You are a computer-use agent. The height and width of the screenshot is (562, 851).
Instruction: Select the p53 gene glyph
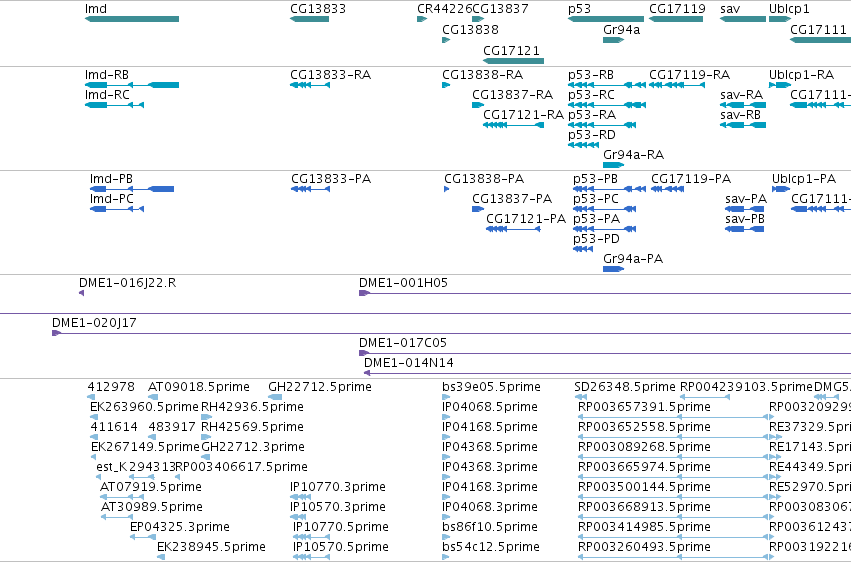click(x=606, y=19)
